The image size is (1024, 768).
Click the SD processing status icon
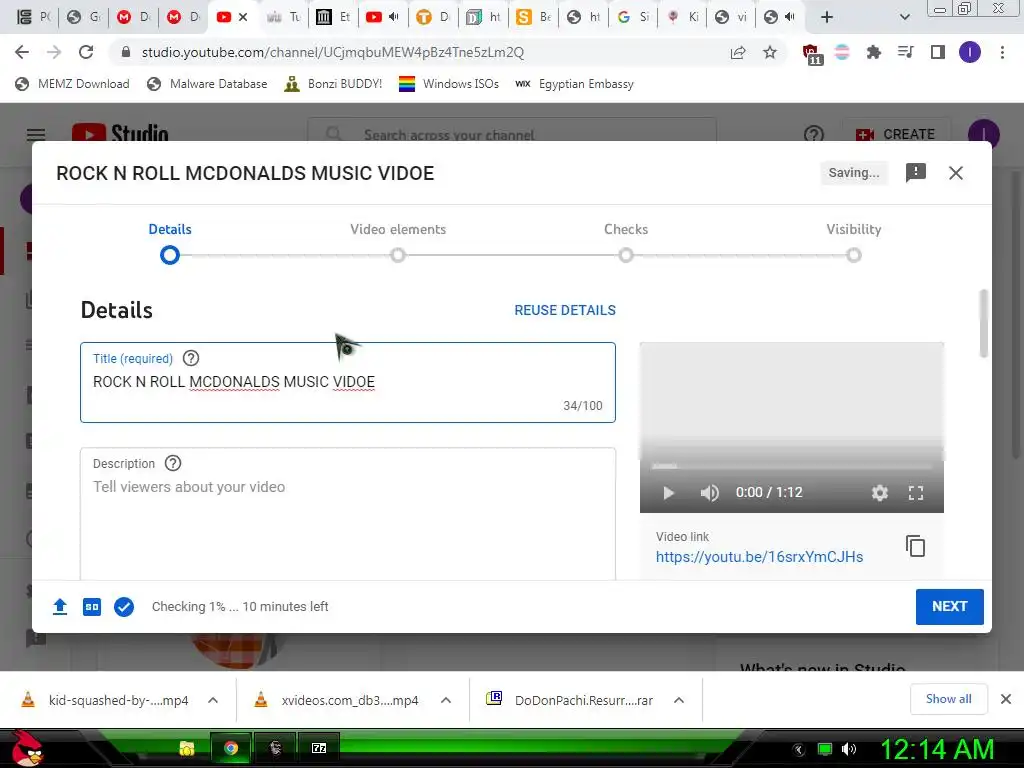coord(92,607)
